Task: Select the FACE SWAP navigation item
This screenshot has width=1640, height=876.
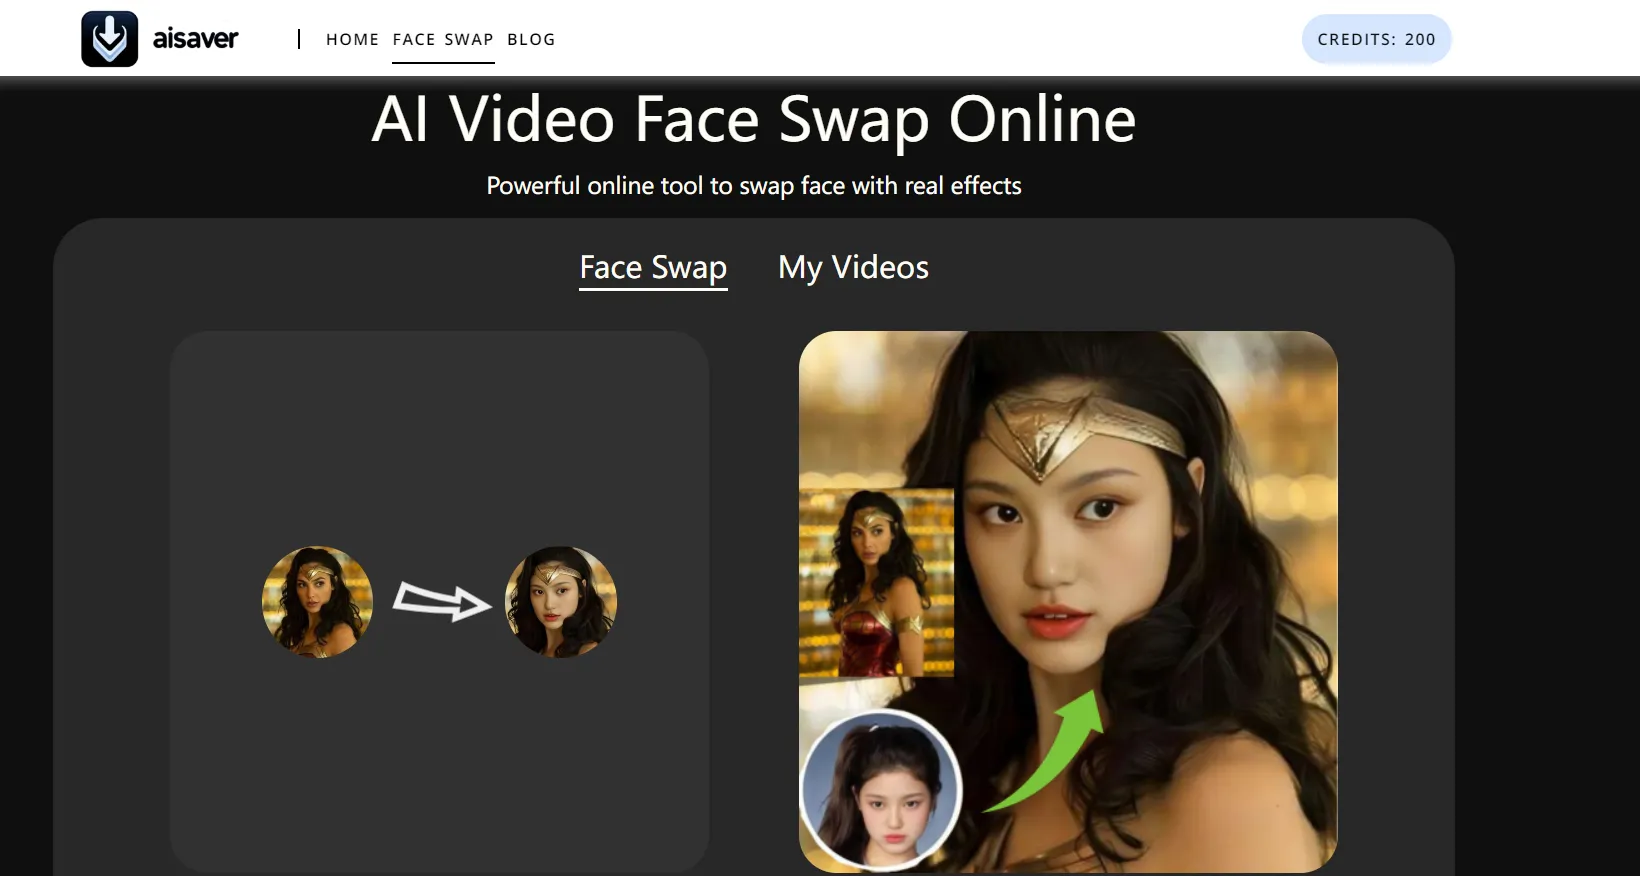Action: click(x=443, y=39)
